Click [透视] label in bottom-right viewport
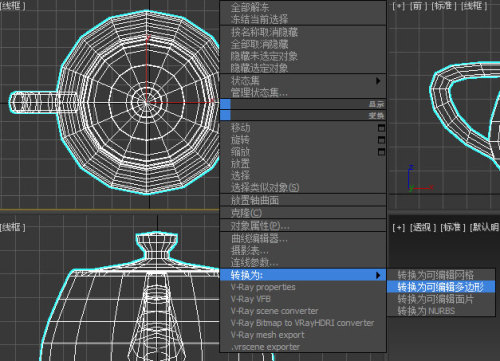The image size is (500, 361). click(x=423, y=227)
